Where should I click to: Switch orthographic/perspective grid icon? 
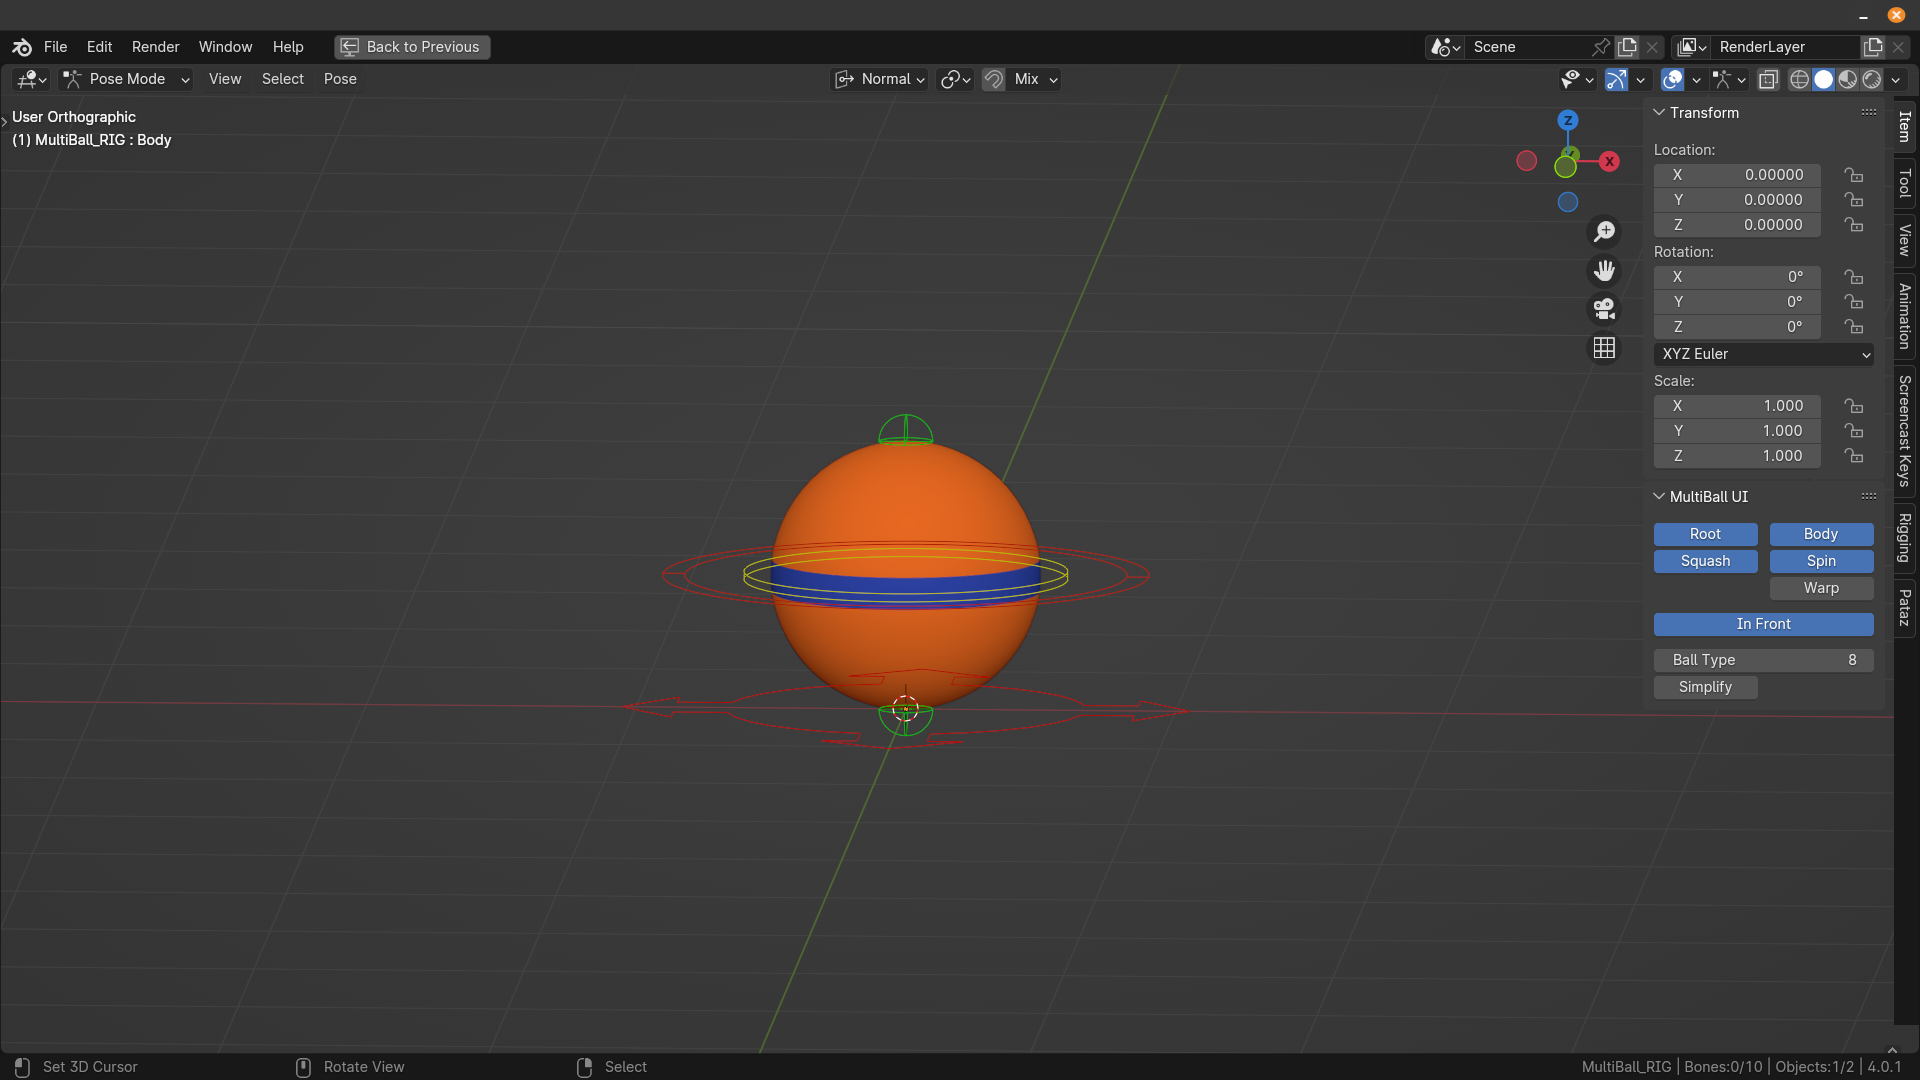click(1604, 348)
